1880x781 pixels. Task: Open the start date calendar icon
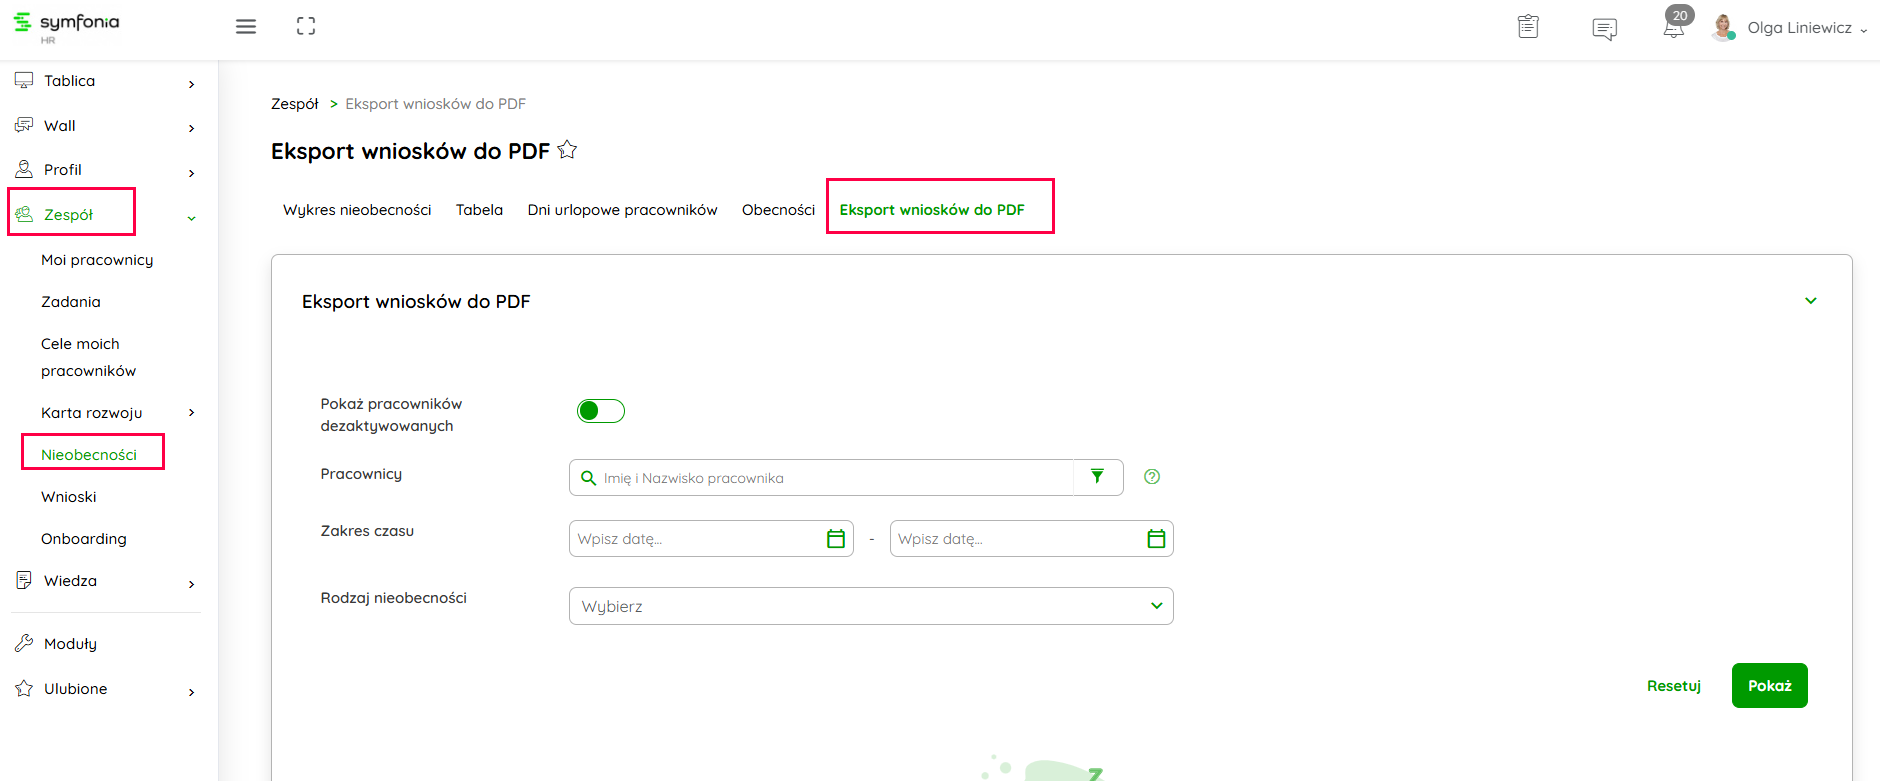pos(836,539)
